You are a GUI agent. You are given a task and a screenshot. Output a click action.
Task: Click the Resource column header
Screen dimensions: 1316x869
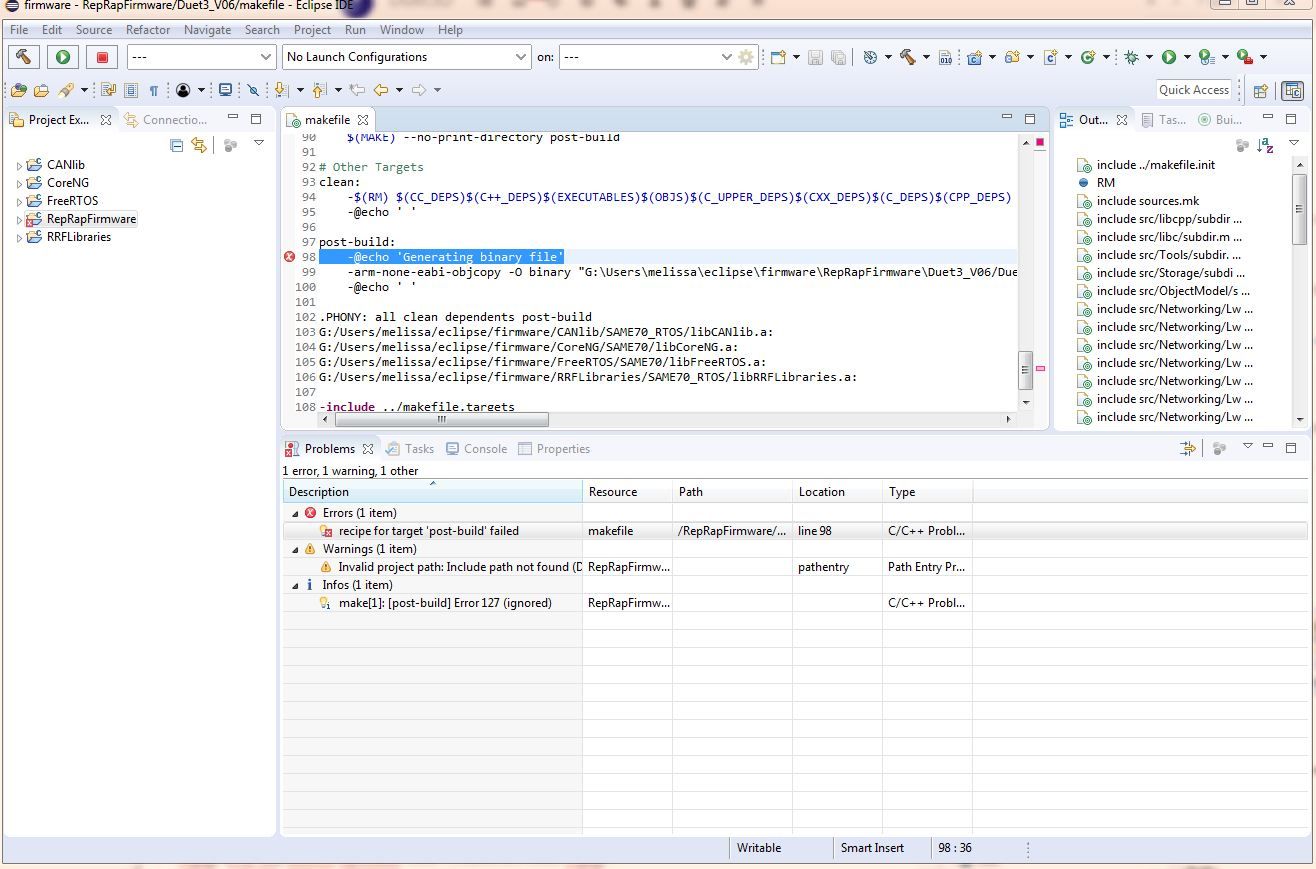pos(627,492)
